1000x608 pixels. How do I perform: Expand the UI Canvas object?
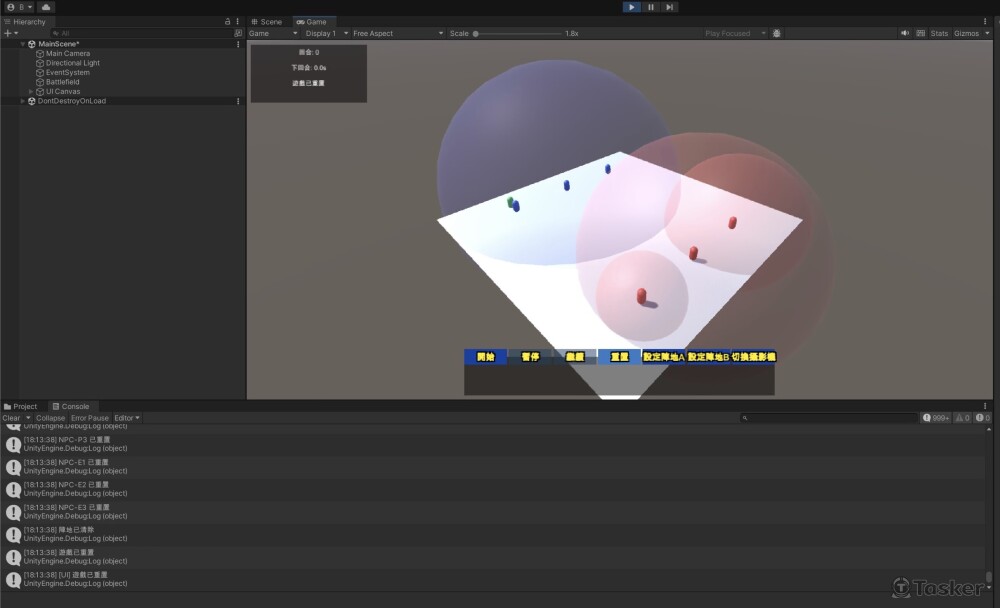31,91
